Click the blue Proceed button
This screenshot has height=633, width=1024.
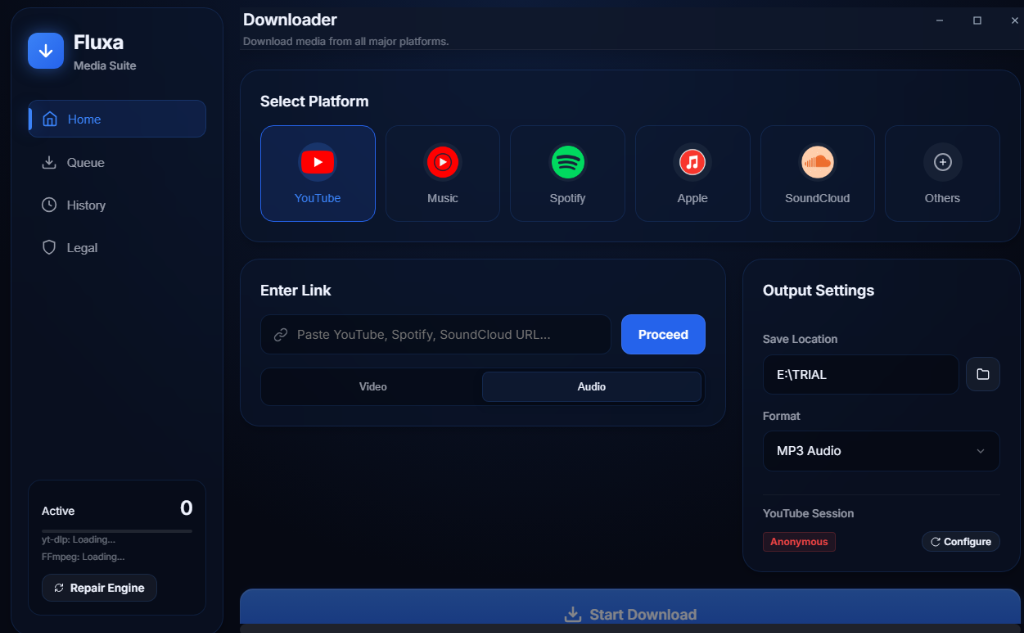[663, 334]
